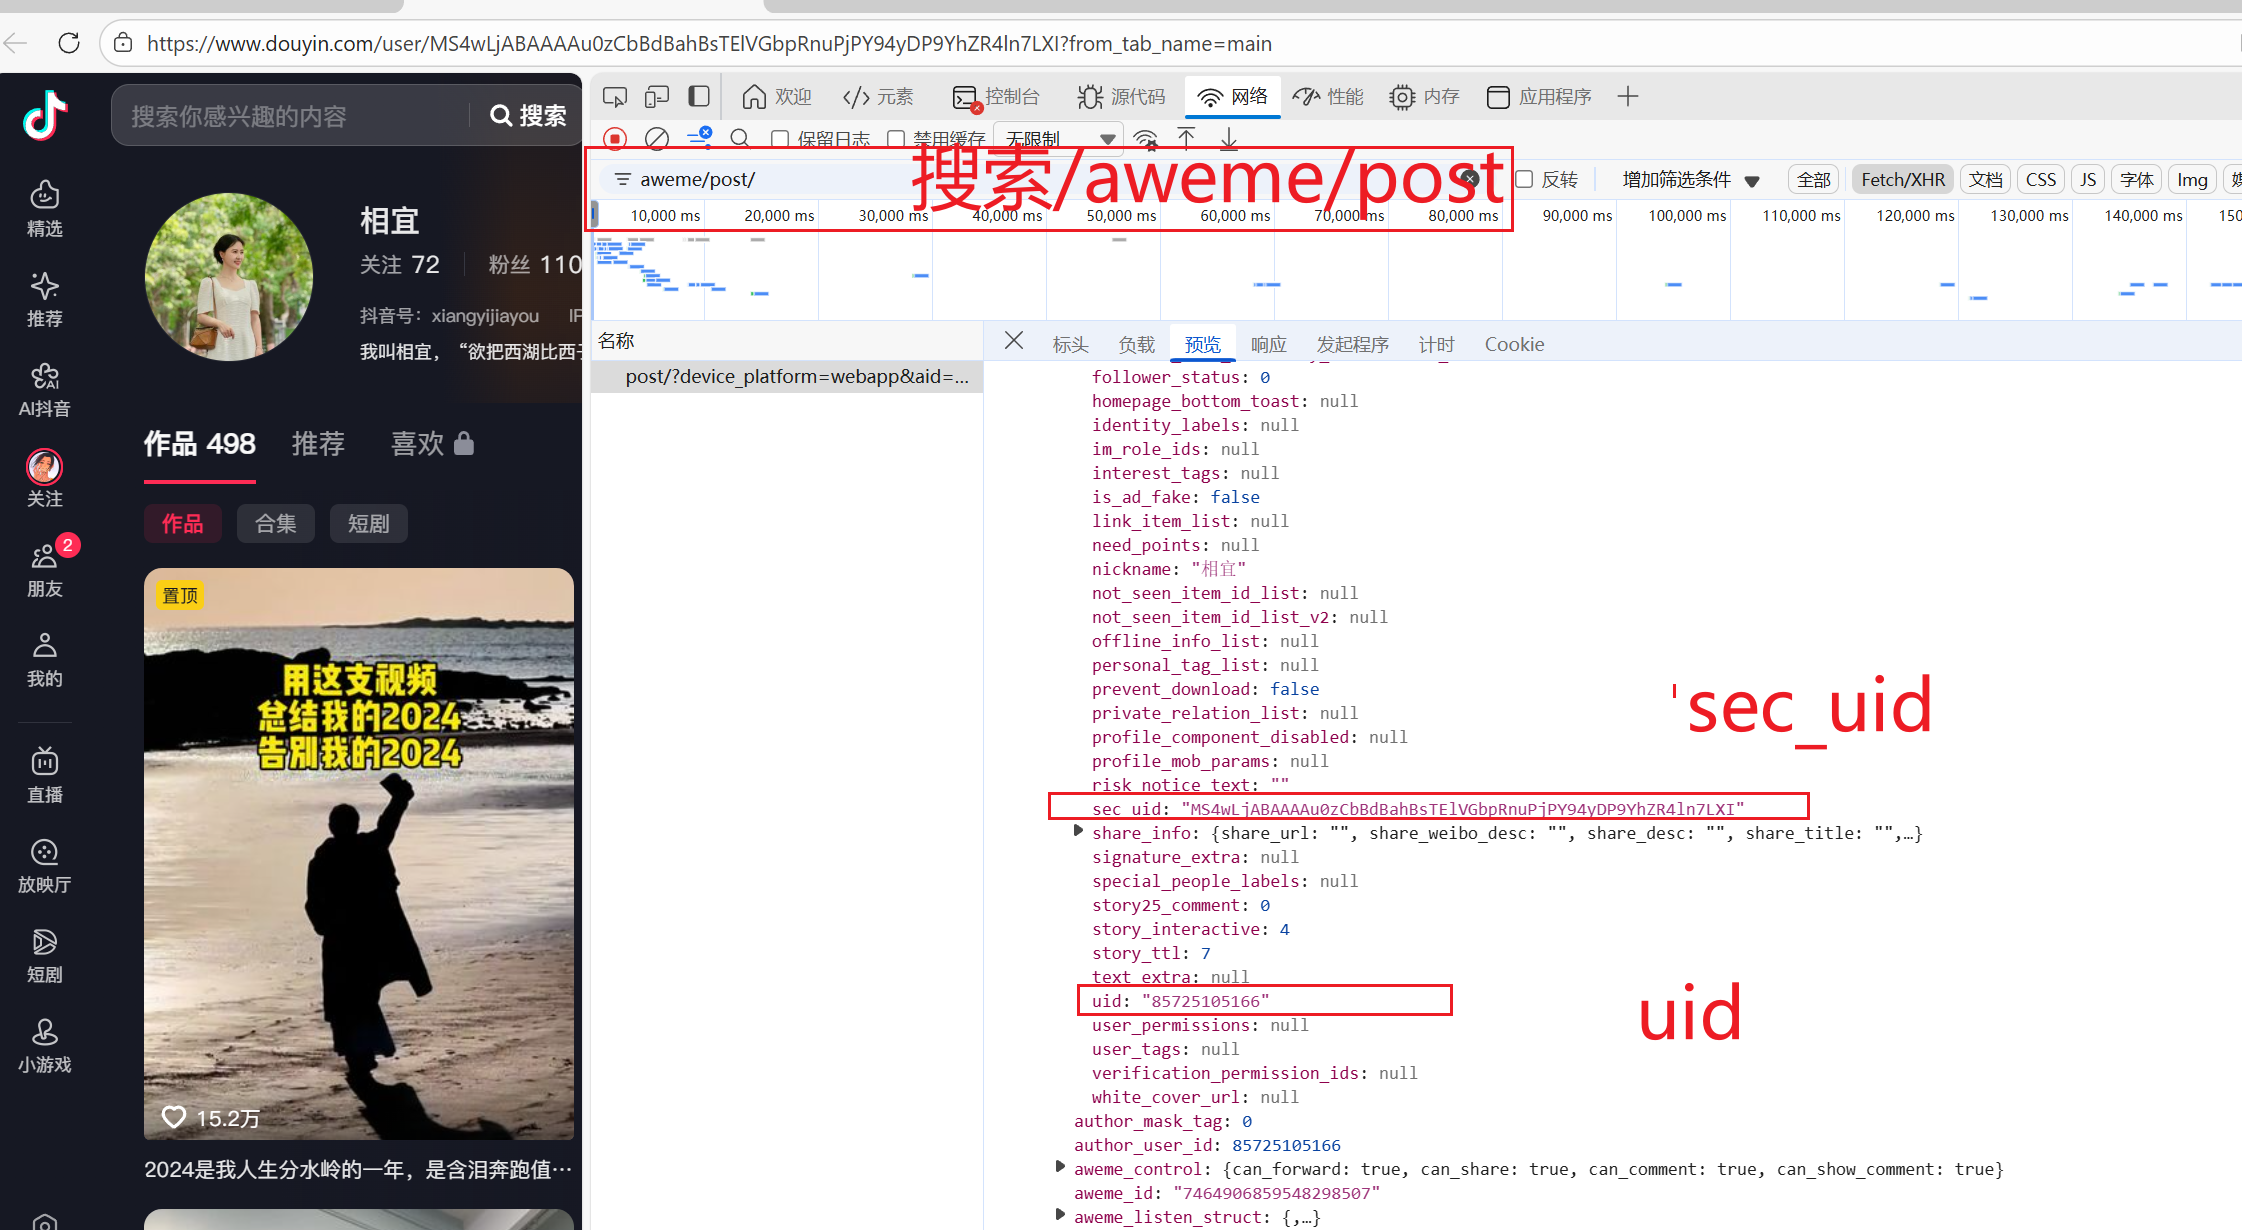The width and height of the screenshot is (2242, 1230).
Task: Toggle the Fetch/XHR request type filter
Action: point(1903,179)
